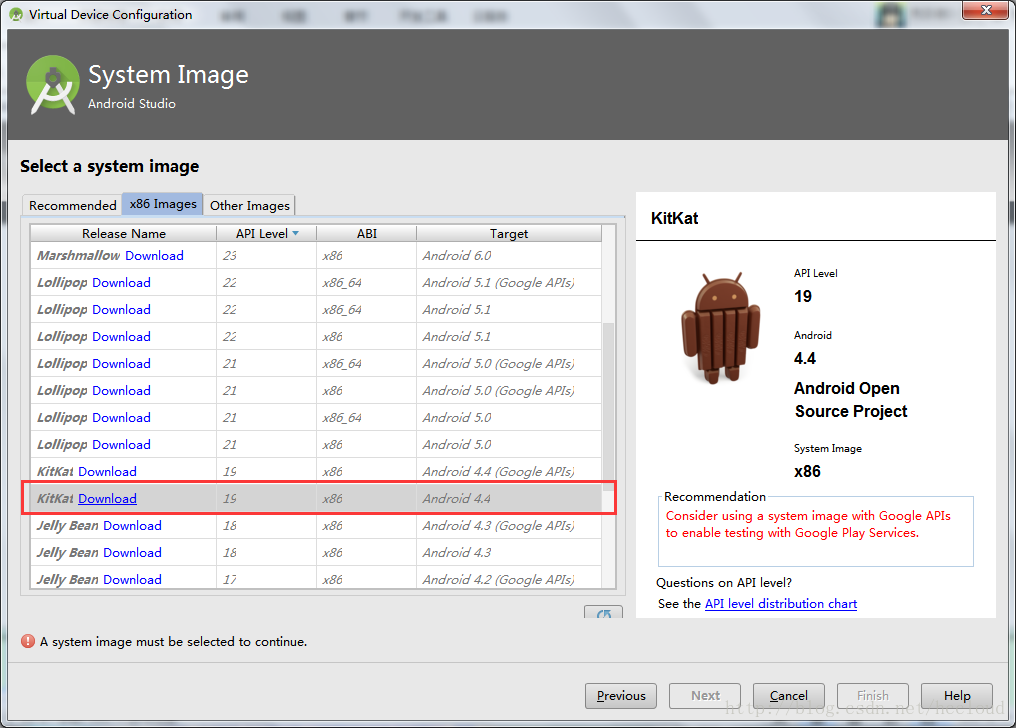The height and width of the screenshot is (728, 1016).
Task: Click the ABI column header
Action: click(x=367, y=233)
